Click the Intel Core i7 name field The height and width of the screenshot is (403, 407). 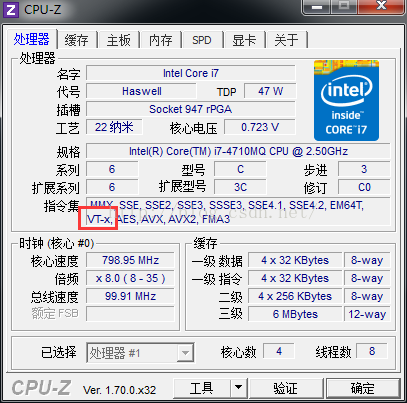tap(191, 73)
